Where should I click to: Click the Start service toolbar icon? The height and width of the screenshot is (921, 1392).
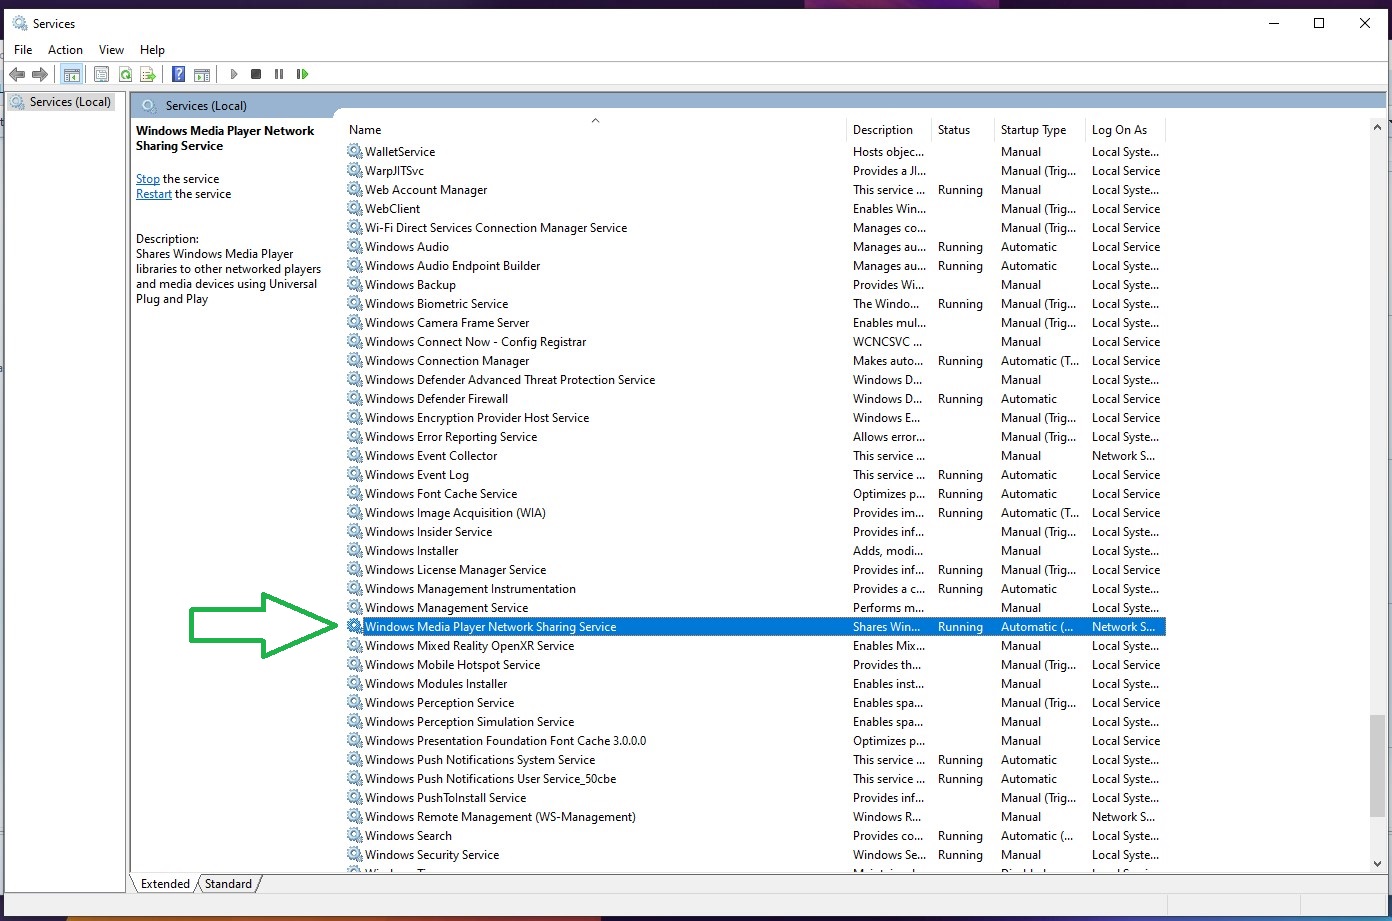pyautogui.click(x=233, y=73)
